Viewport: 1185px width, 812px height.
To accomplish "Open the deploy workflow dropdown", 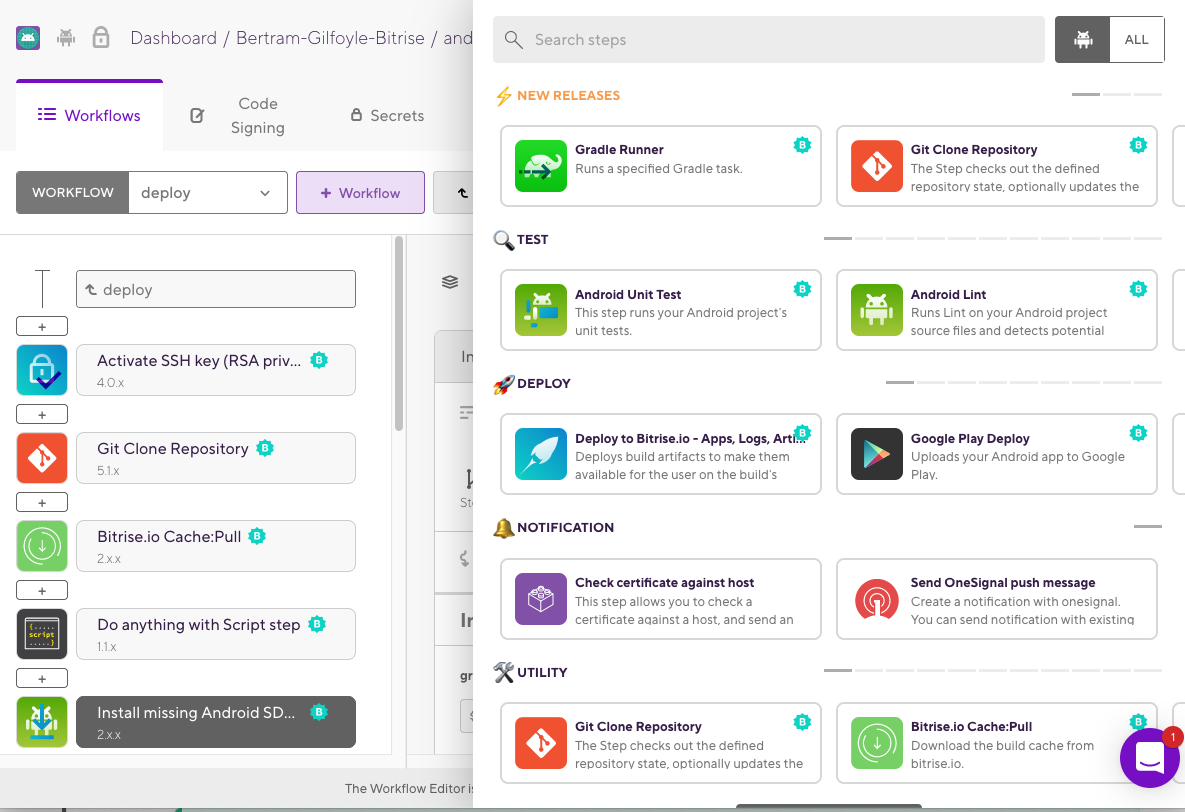I will 208,193.
